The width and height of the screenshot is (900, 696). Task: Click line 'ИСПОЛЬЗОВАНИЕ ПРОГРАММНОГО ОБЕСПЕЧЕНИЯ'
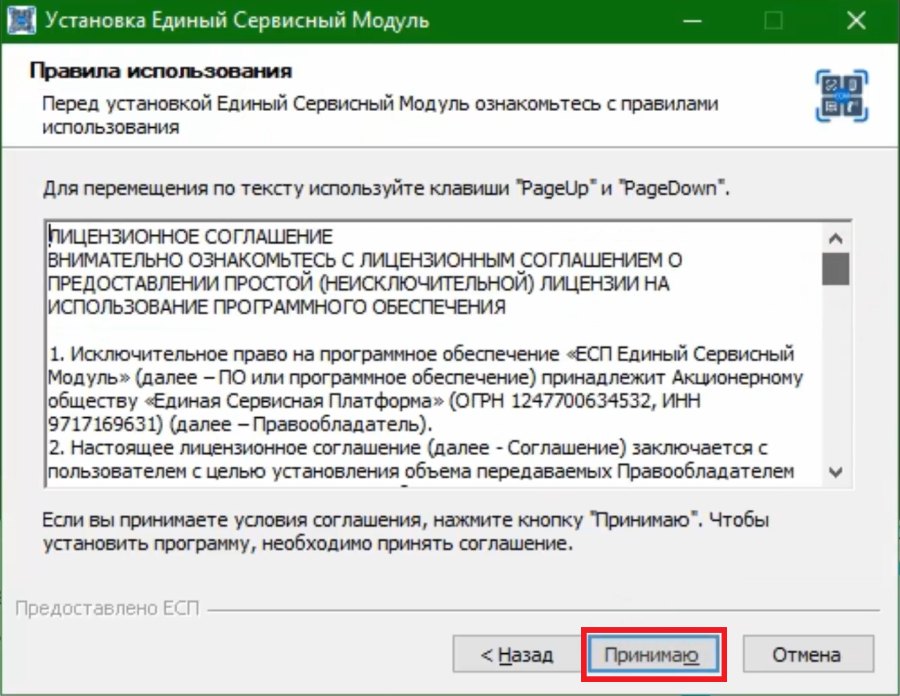point(277,307)
